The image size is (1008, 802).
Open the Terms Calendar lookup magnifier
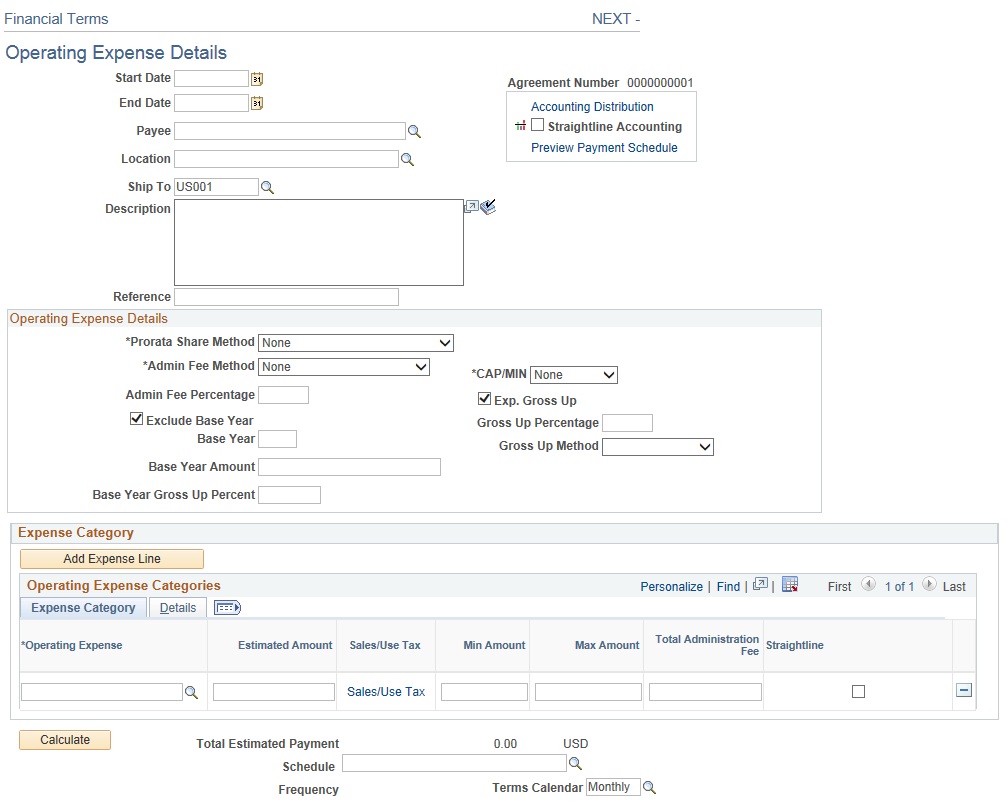650,786
